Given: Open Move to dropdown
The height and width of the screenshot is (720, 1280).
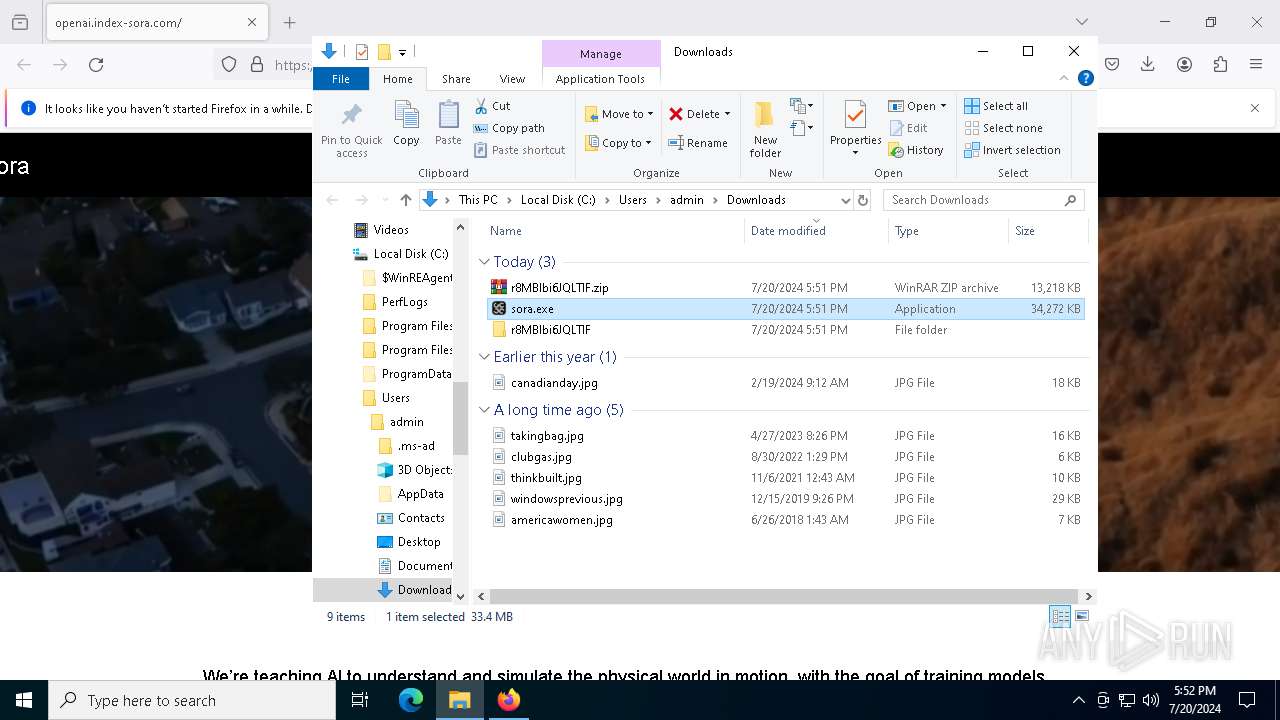Looking at the screenshot, I should click(619, 114).
